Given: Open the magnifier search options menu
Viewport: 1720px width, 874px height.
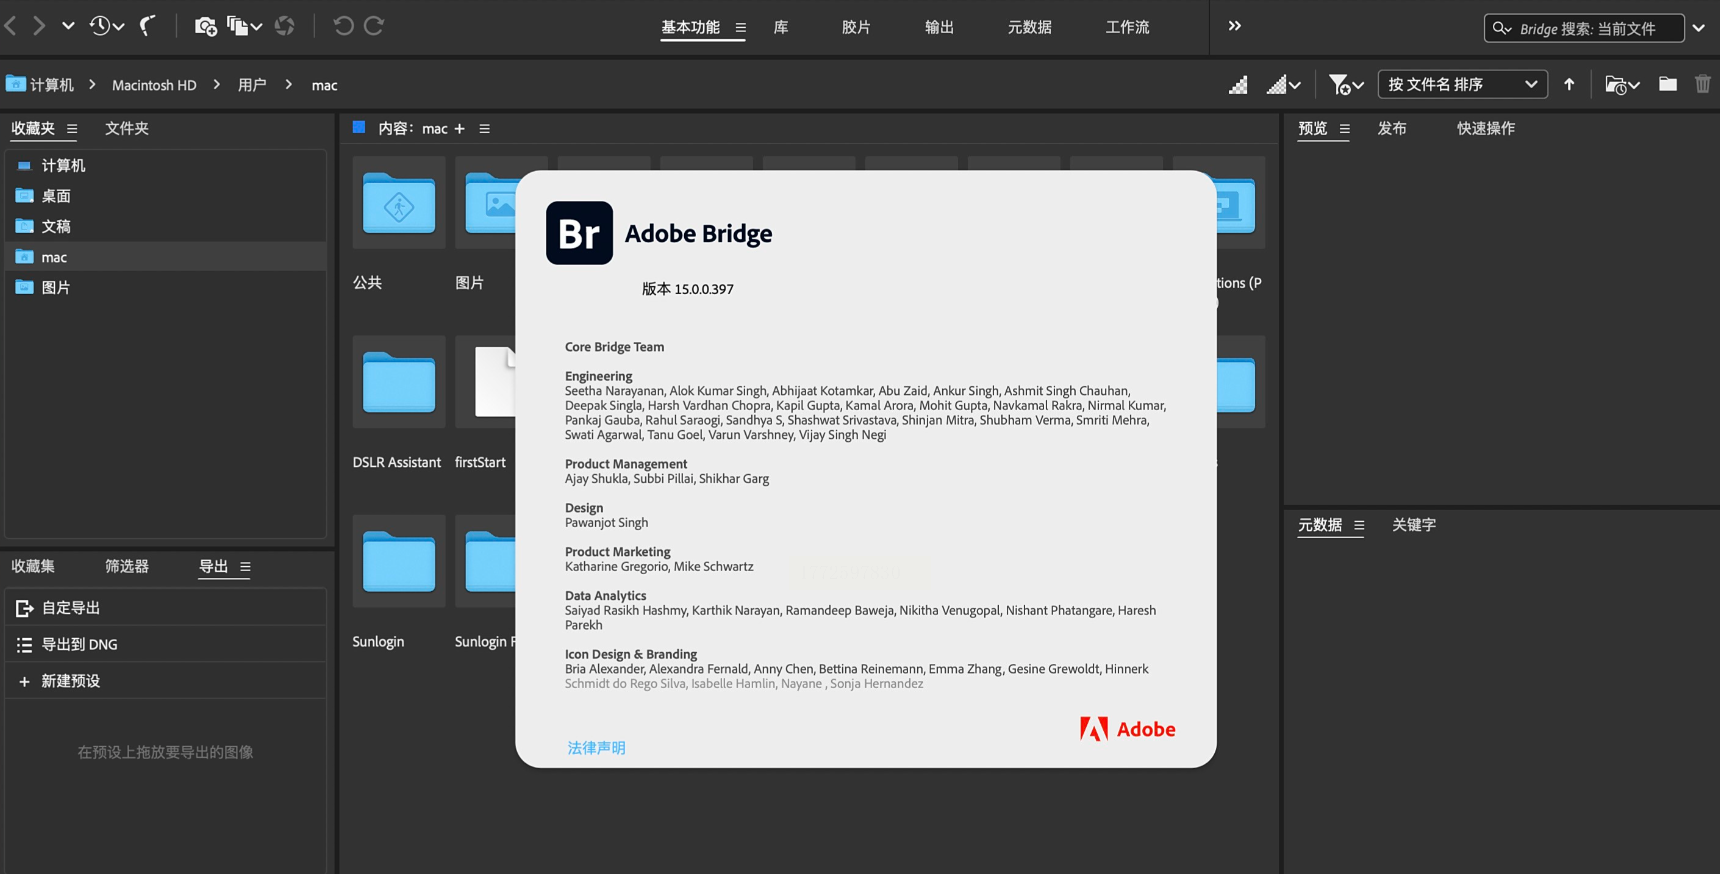Looking at the screenshot, I should (1502, 28).
